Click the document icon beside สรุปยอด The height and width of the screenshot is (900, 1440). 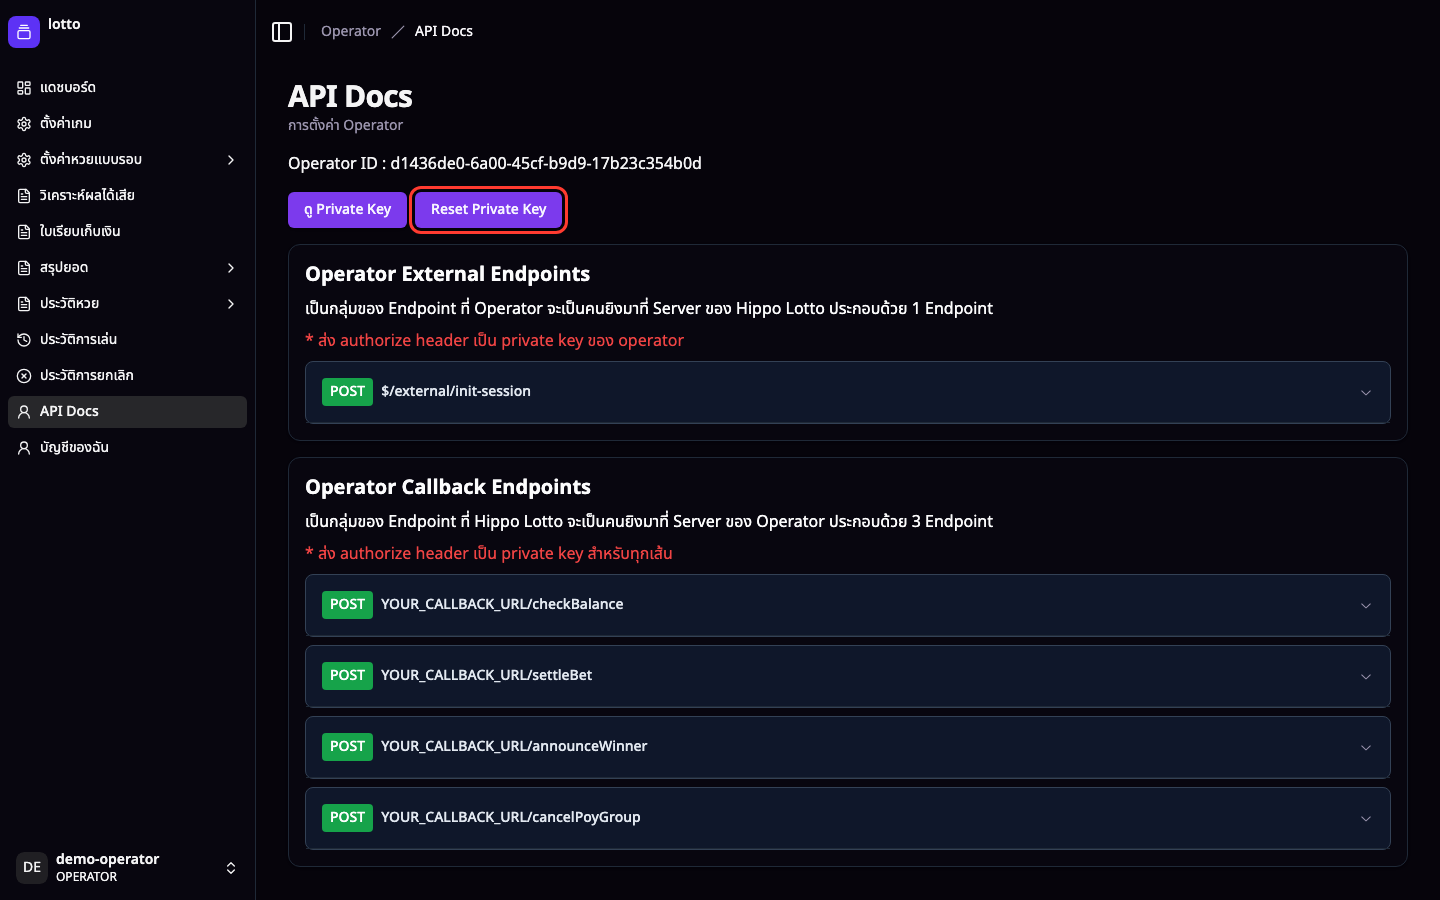pos(24,268)
